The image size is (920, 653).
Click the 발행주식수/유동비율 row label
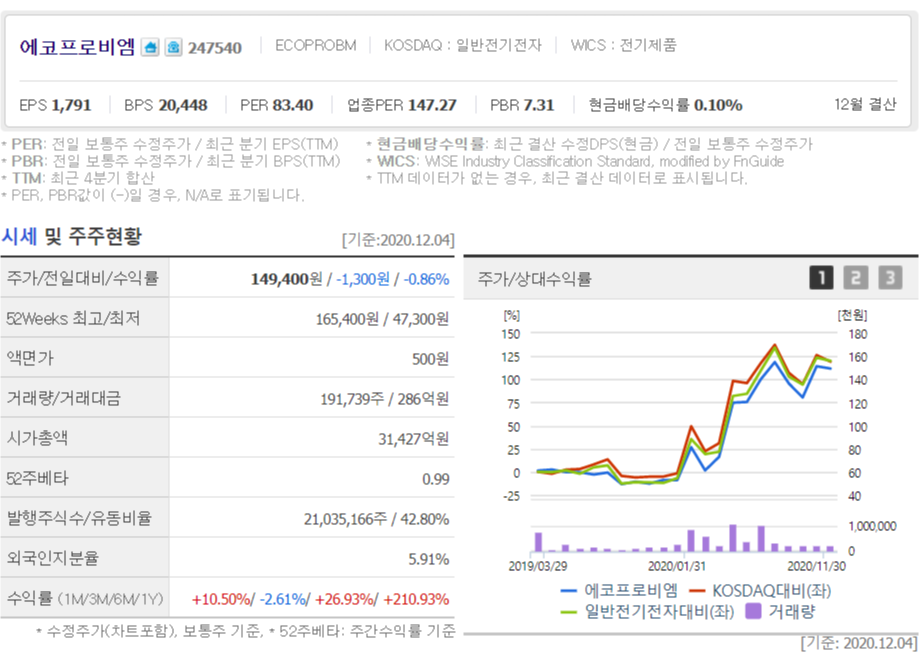click(x=79, y=518)
